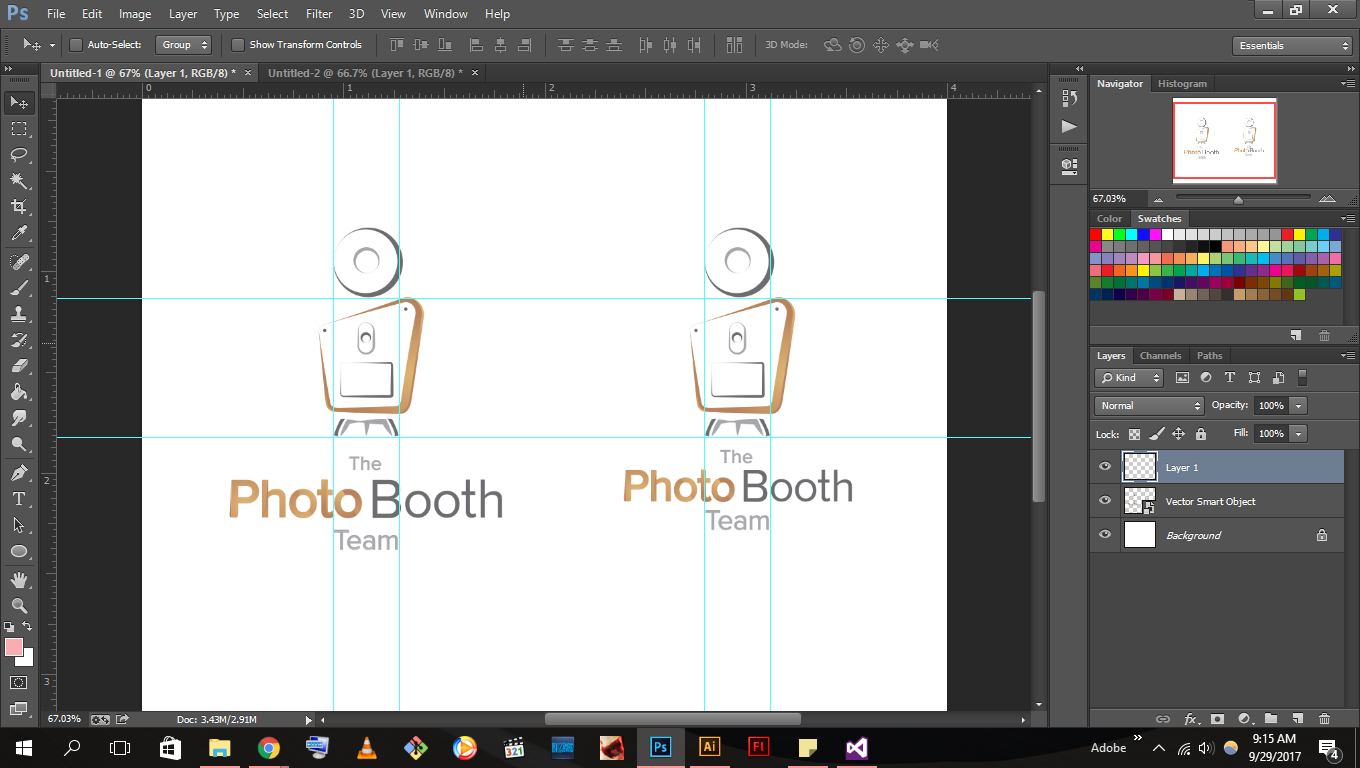
Task: Click the Lock all button for layers
Action: (x=1200, y=434)
